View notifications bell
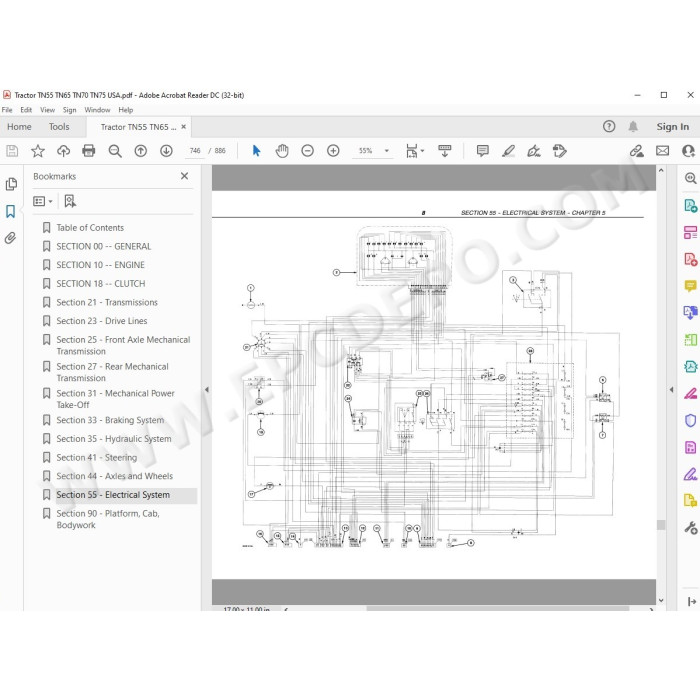 point(633,127)
